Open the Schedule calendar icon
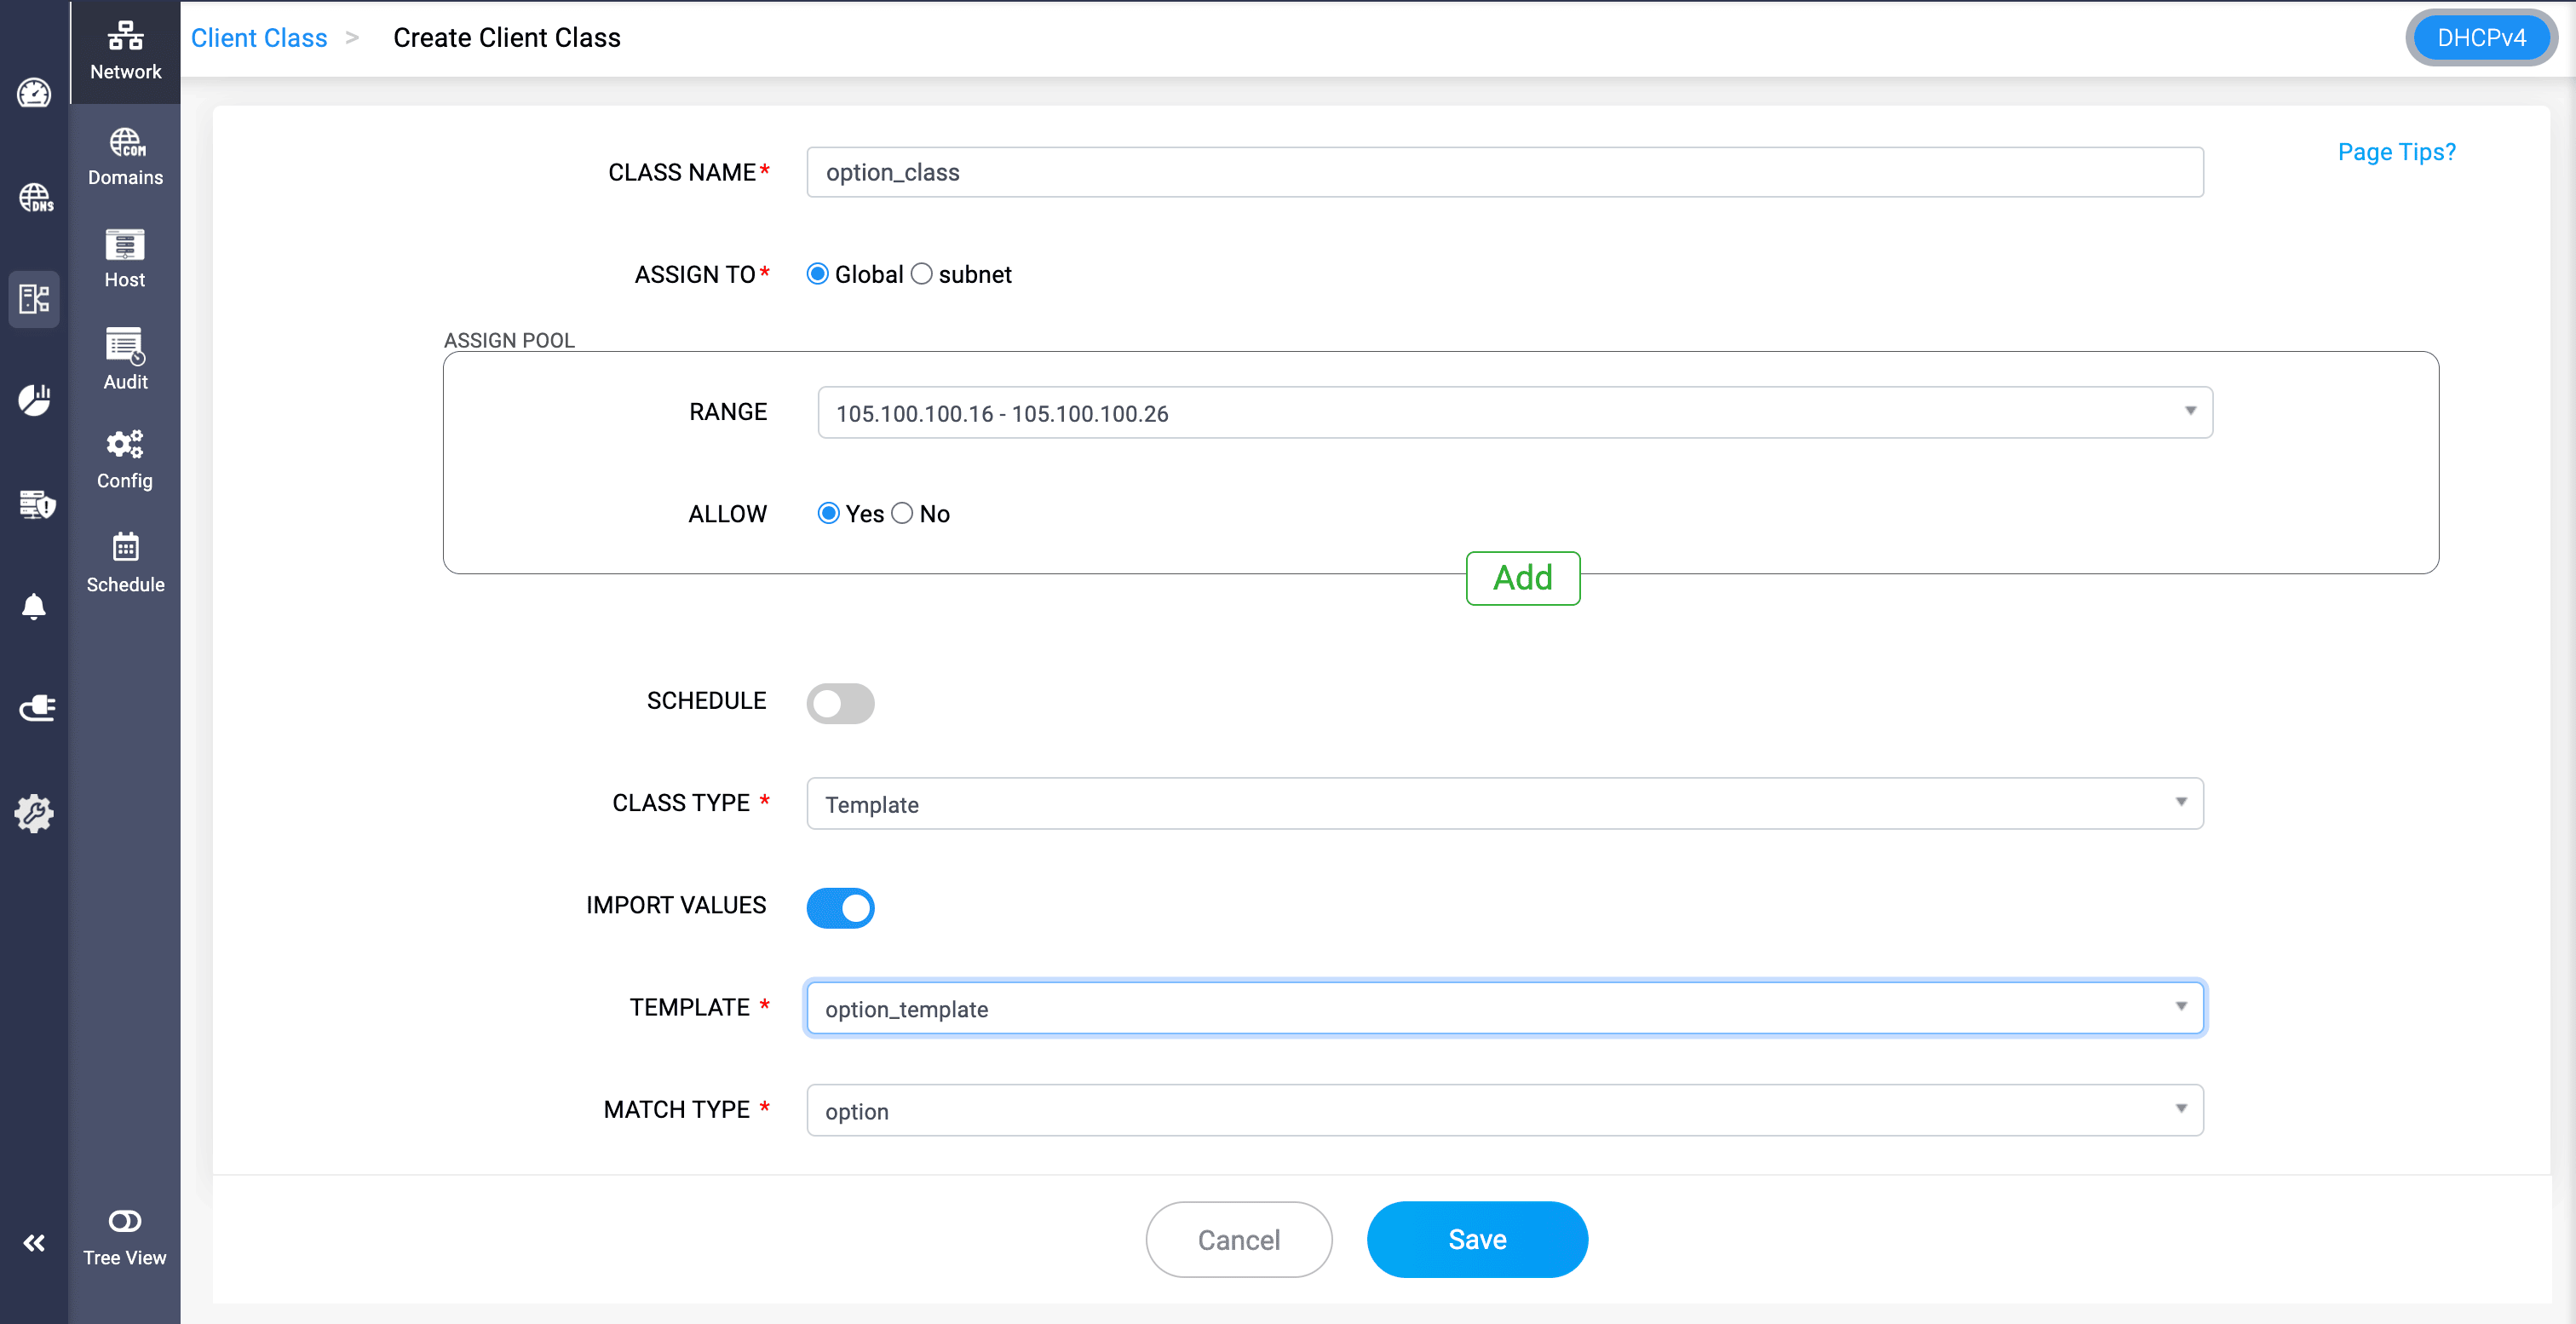 125,562
